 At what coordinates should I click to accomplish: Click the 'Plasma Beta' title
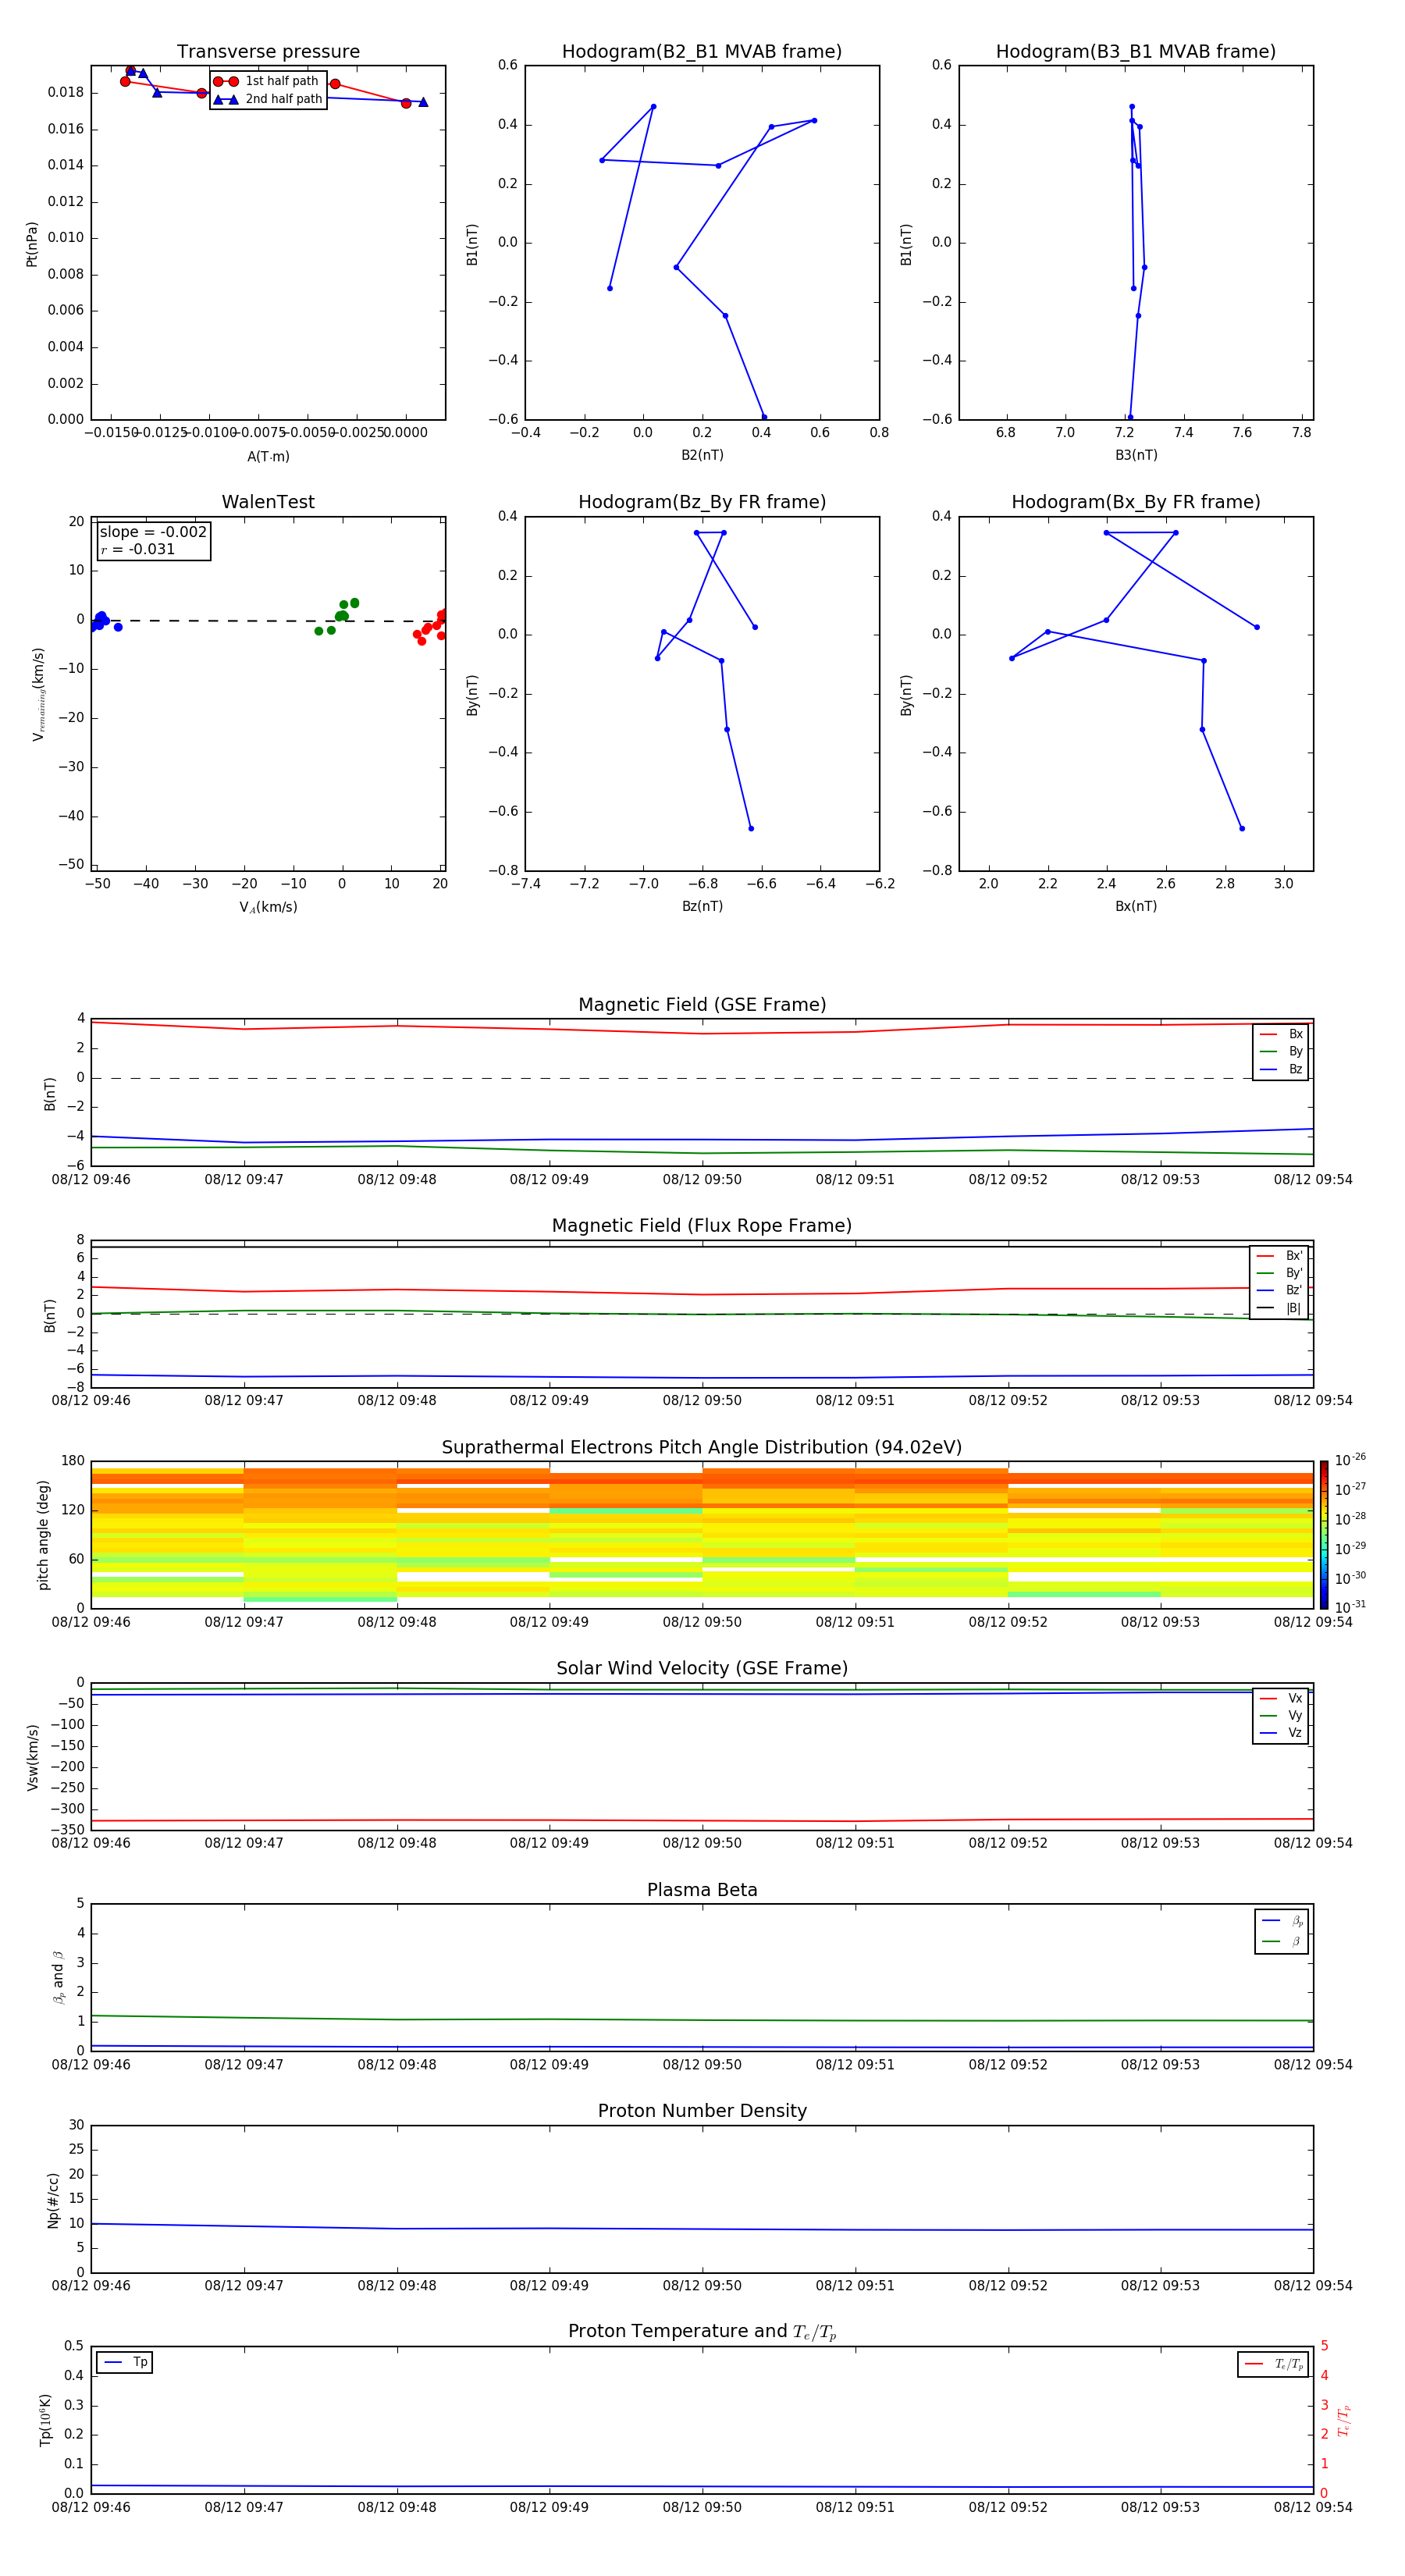point(702,1891)
